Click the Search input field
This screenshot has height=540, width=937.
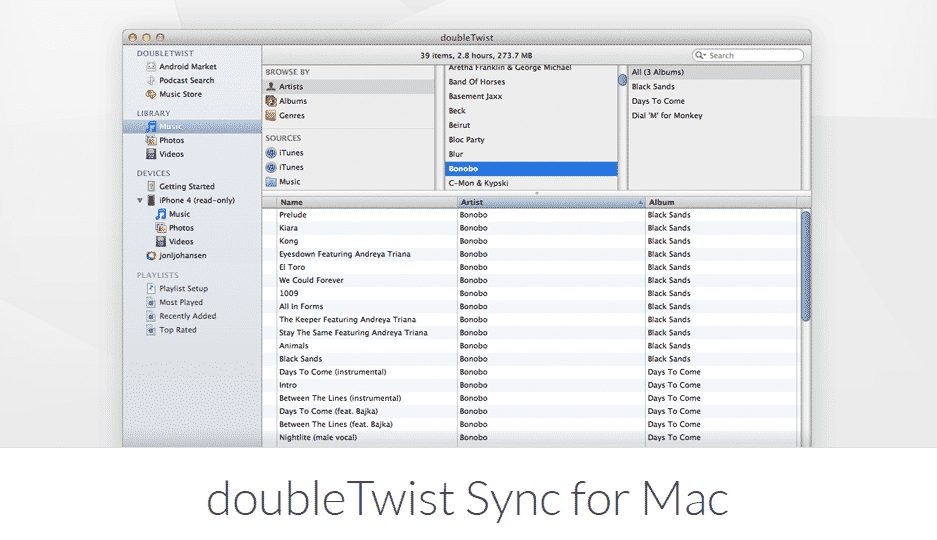pos(748,55)
